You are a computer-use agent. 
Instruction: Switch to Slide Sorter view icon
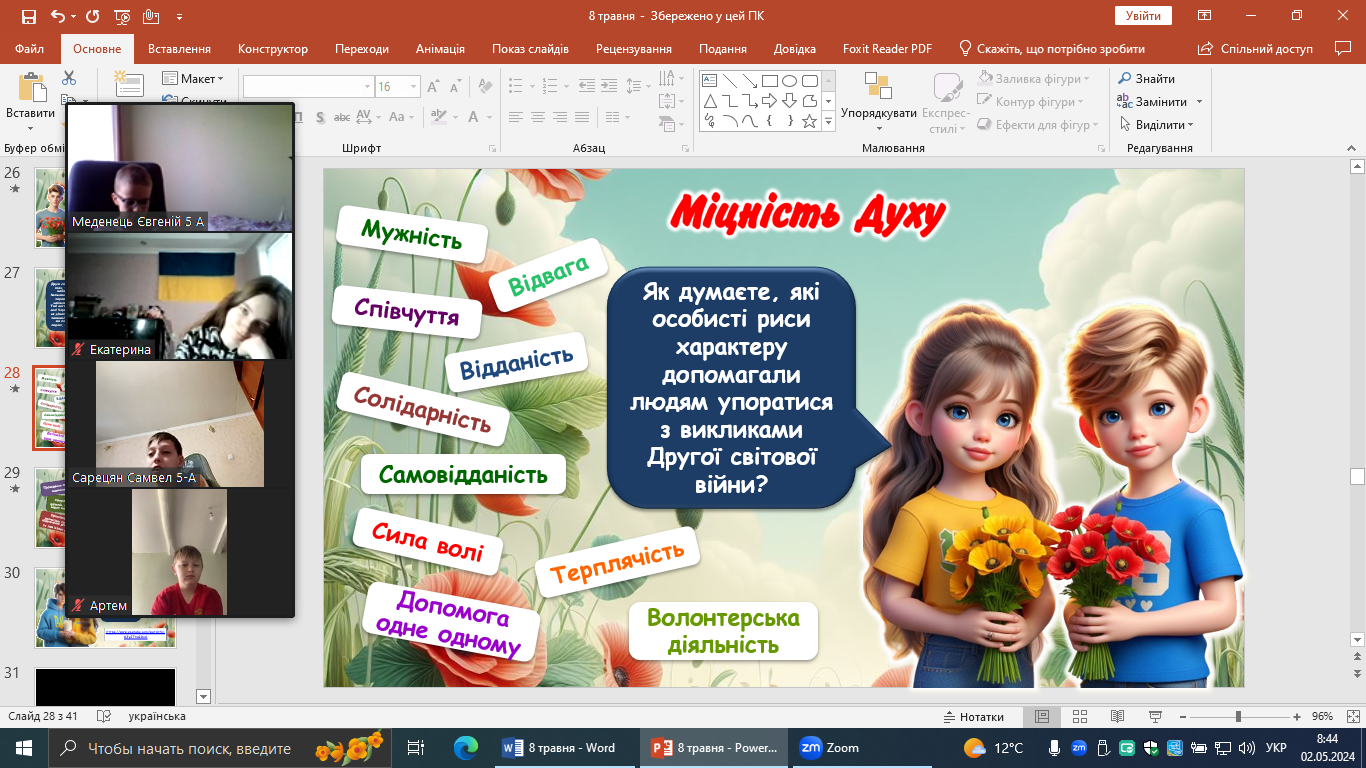pyautogui.click(x=1079, y=717)
